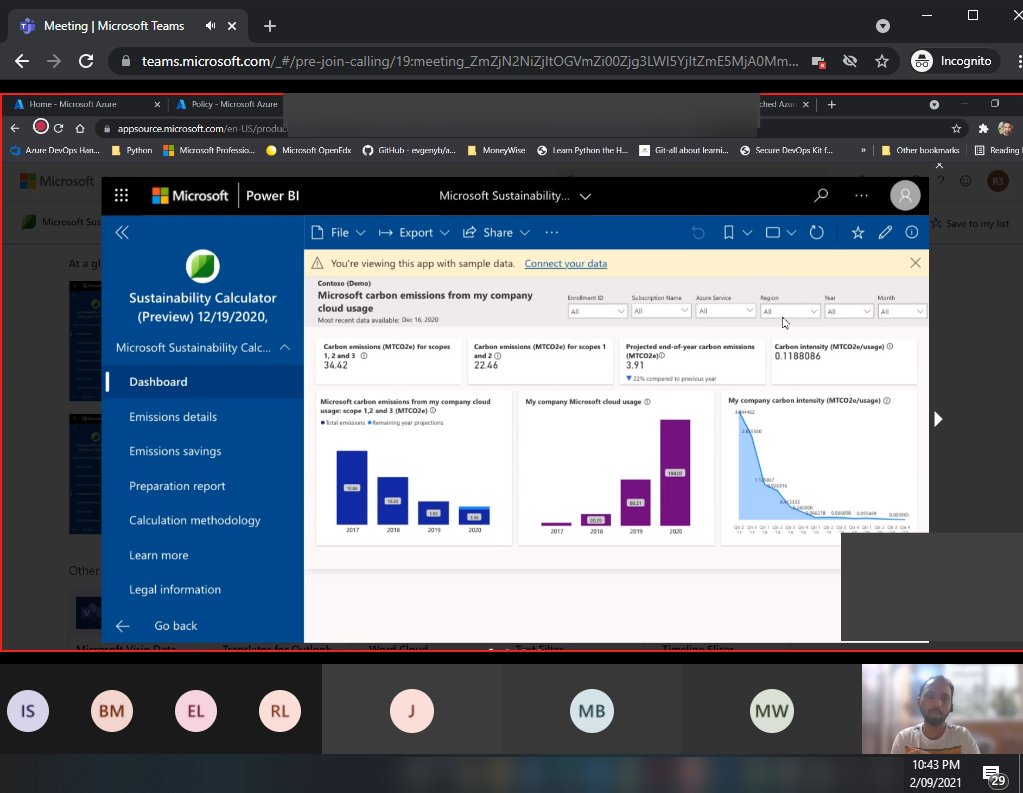The width and height of the screenshot is (1023, 793).
Task: Click the system clock showing 10:43 PM
Action: pos(936,765)
